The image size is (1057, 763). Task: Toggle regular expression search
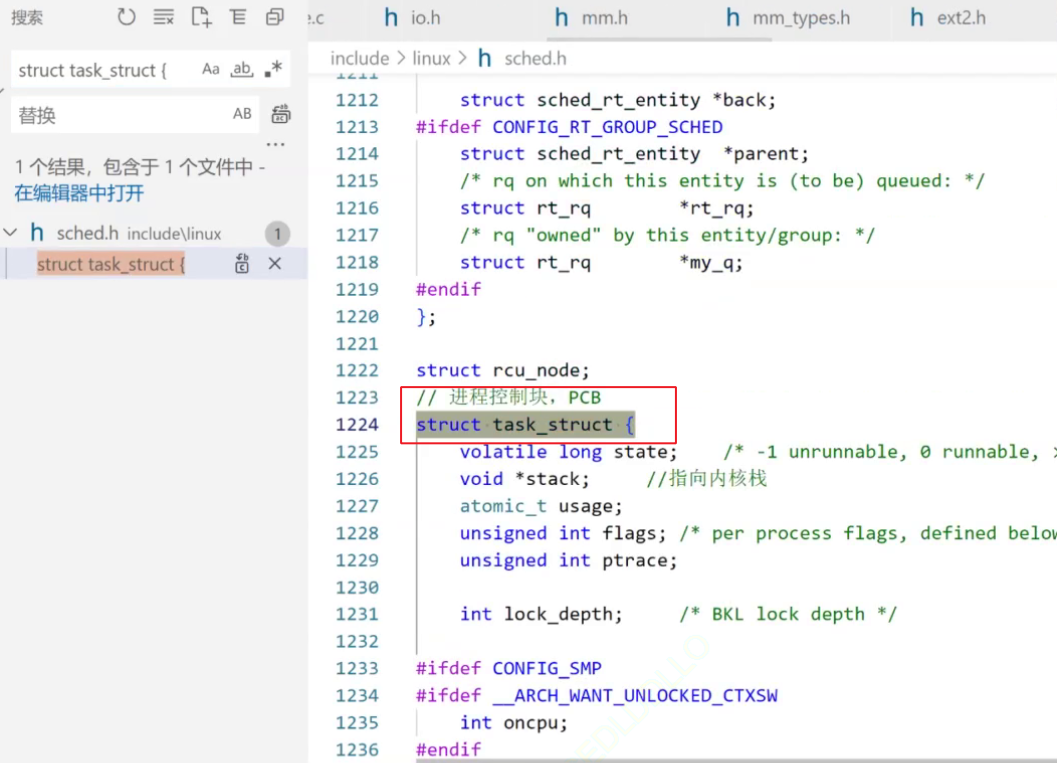click(x=273, y=69)
